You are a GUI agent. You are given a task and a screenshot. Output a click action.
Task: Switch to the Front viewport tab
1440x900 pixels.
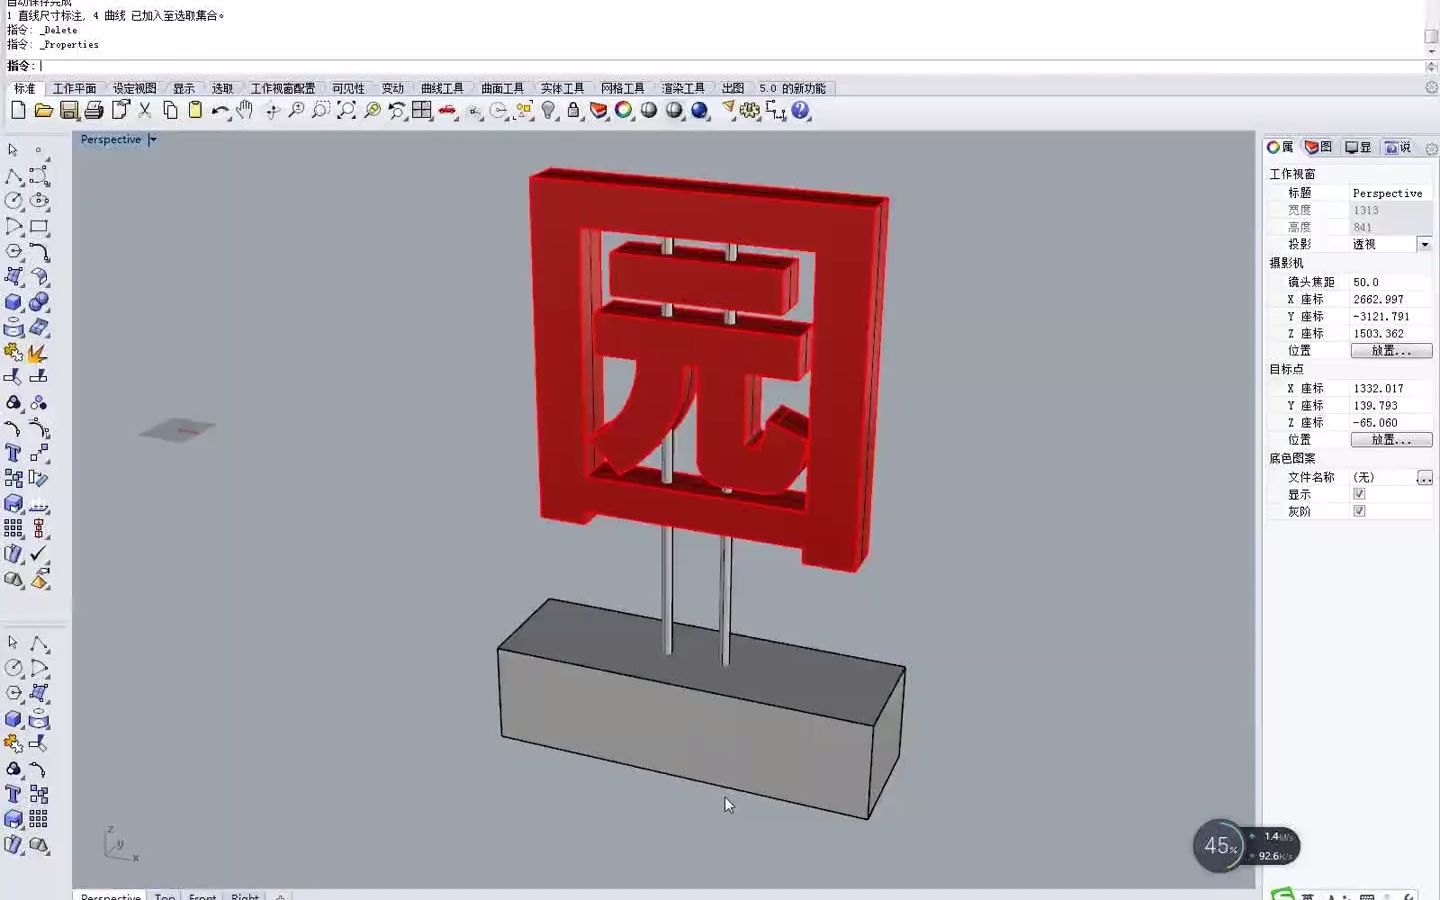pyautogui.click(x=202, y=895)
